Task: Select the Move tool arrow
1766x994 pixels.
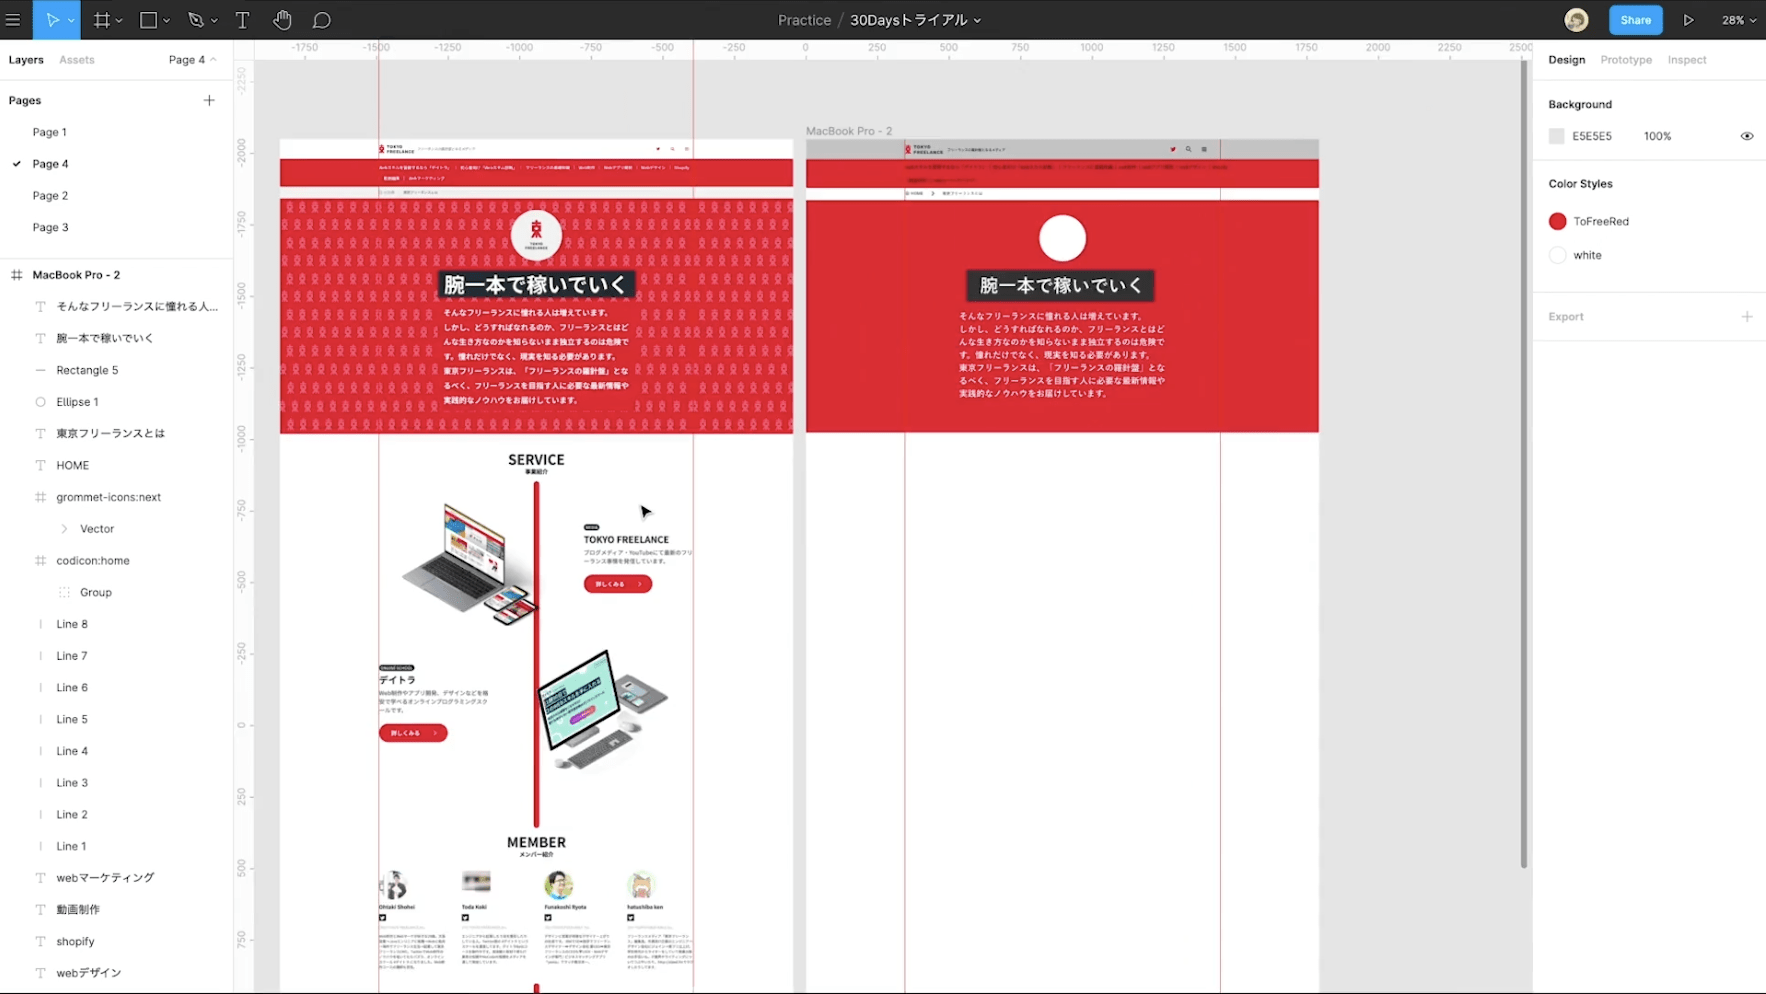Action: (x=52, y=20)
